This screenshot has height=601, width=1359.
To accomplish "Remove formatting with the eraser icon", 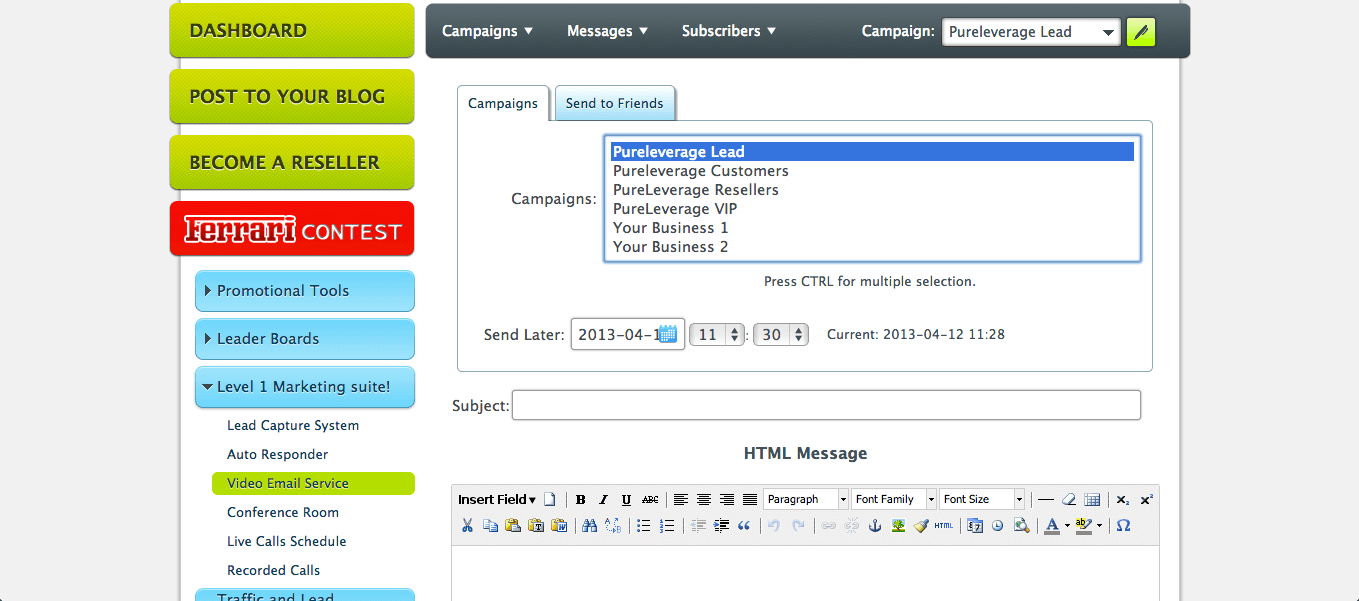I will pyautogui.click(x=1069, y=499).
